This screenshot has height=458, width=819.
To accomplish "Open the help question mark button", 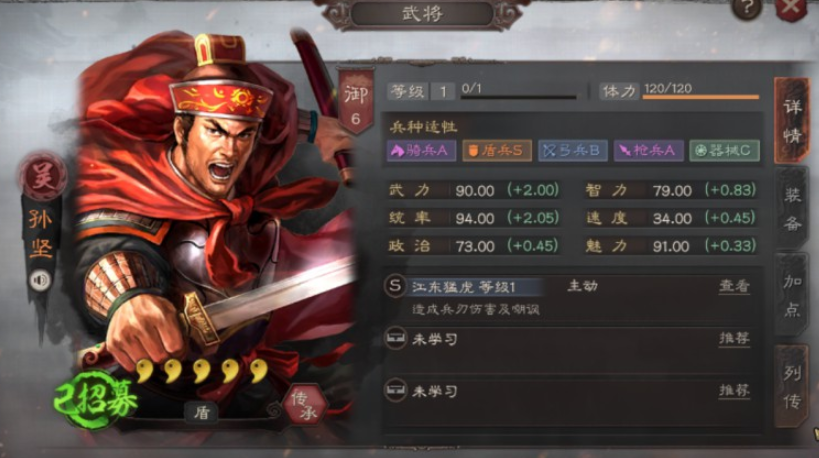I will pyautogui.click(x=745, y=9).
